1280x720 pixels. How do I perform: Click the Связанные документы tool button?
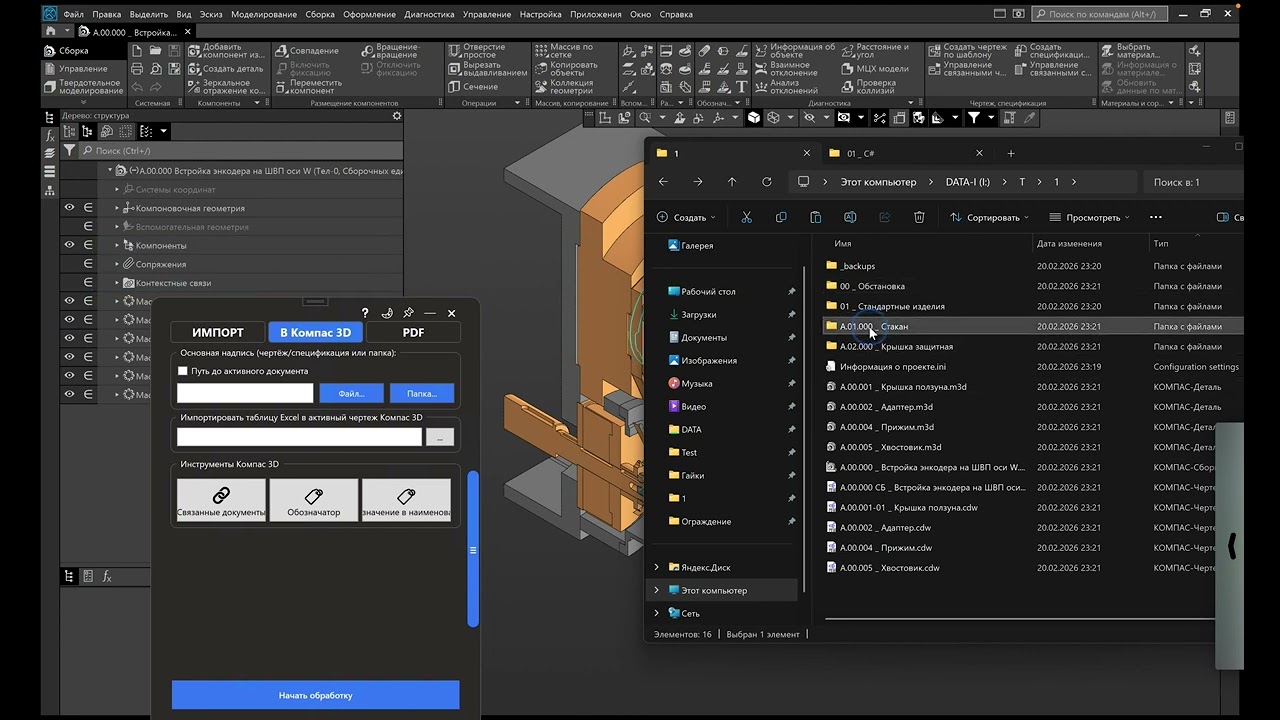point(221,500)
